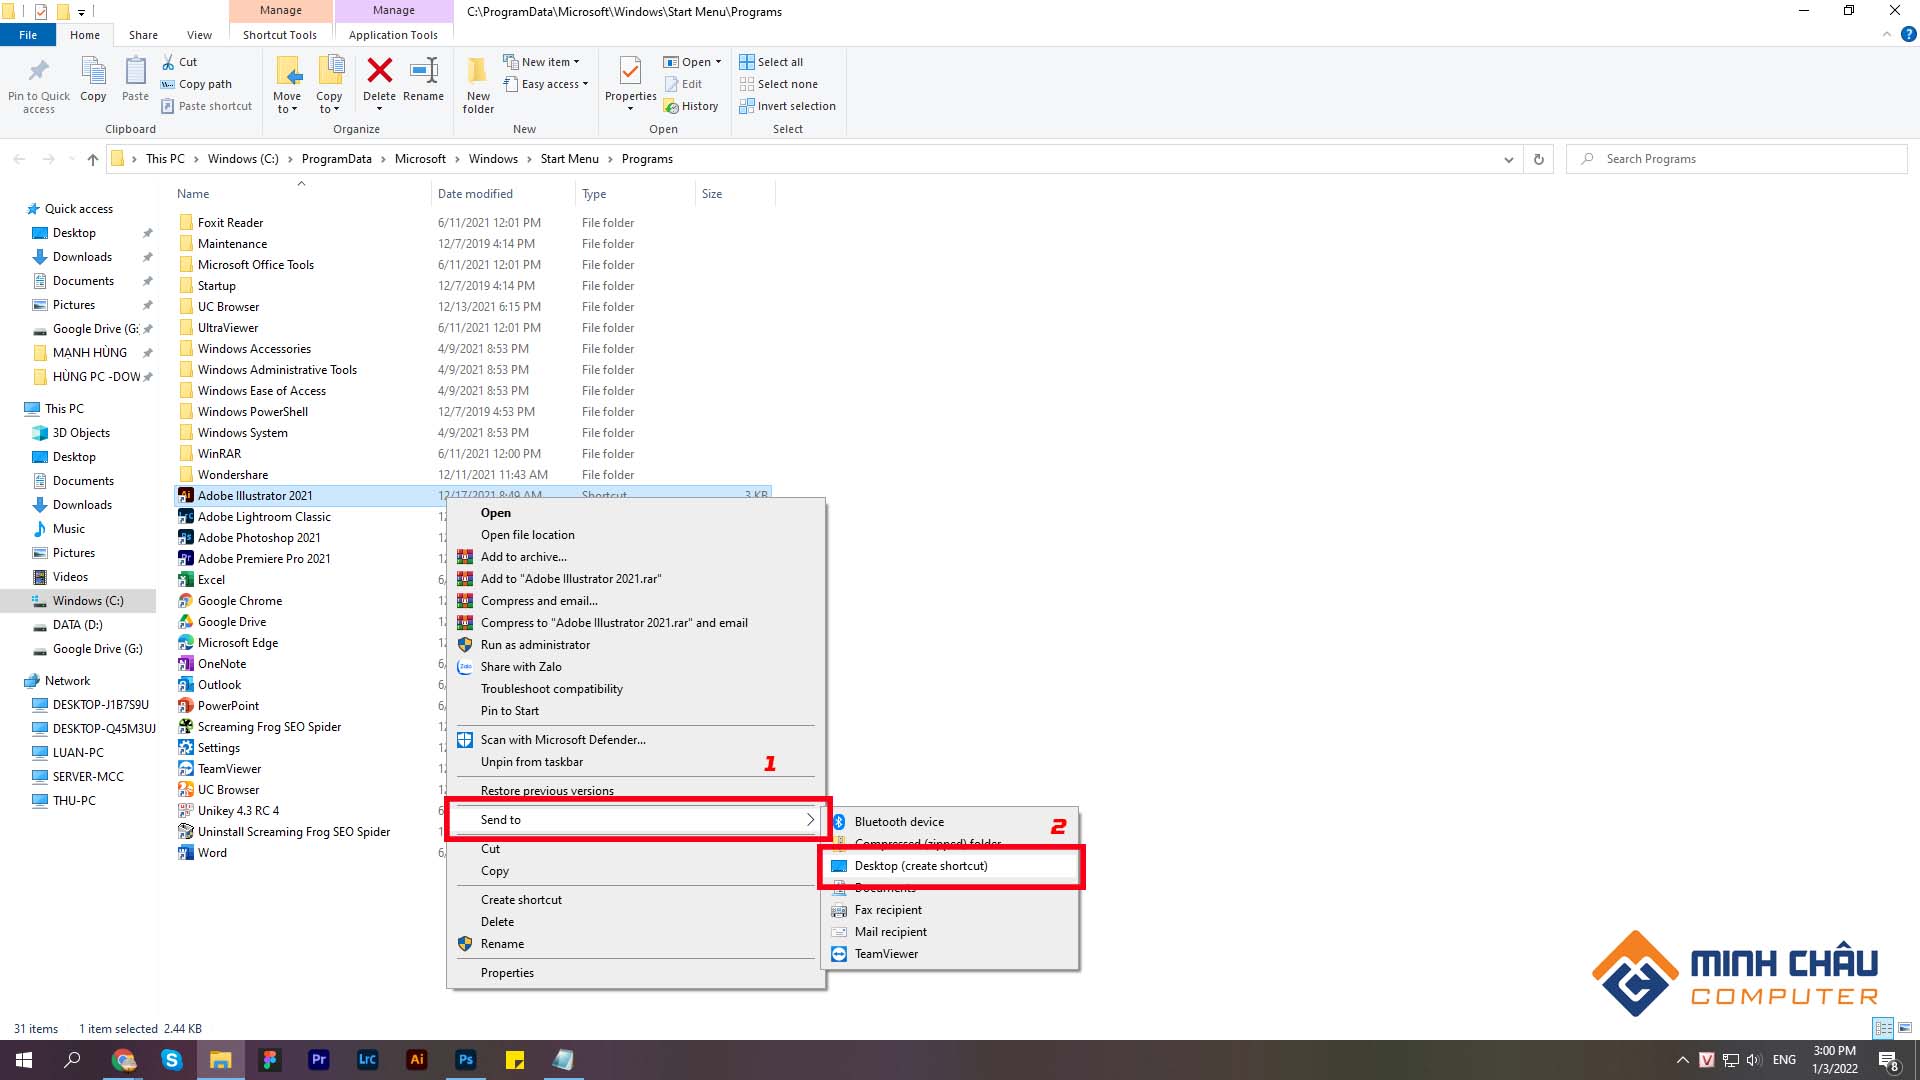Refresh the Programs folder view
The width and height of the screenshot is (1920, 1080).
pos(1539,159)
